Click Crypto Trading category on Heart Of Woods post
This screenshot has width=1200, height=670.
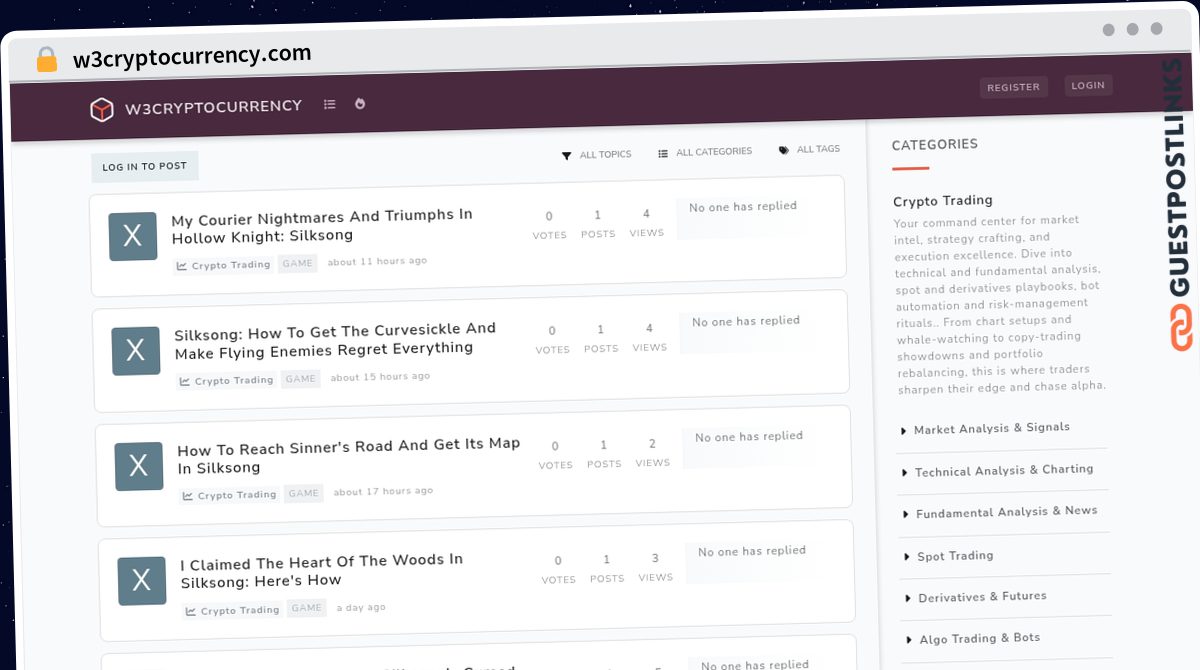232,610
